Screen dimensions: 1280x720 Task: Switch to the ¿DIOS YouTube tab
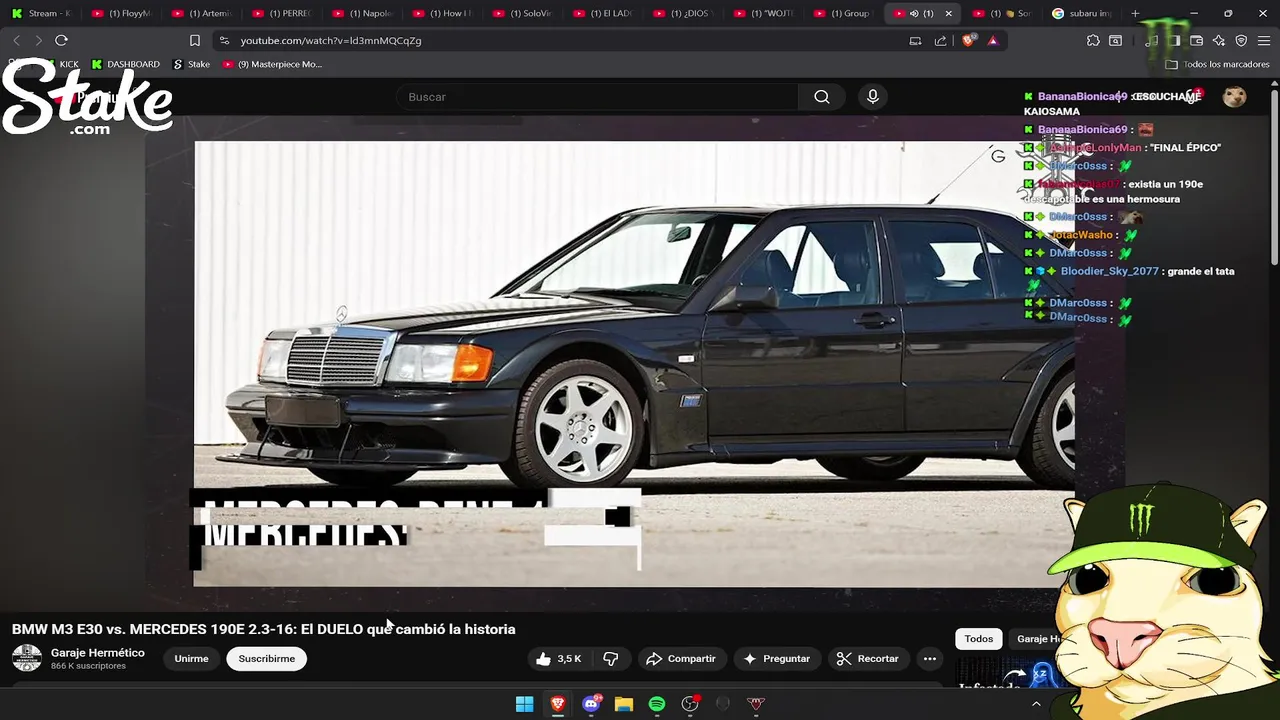(684, 13)
